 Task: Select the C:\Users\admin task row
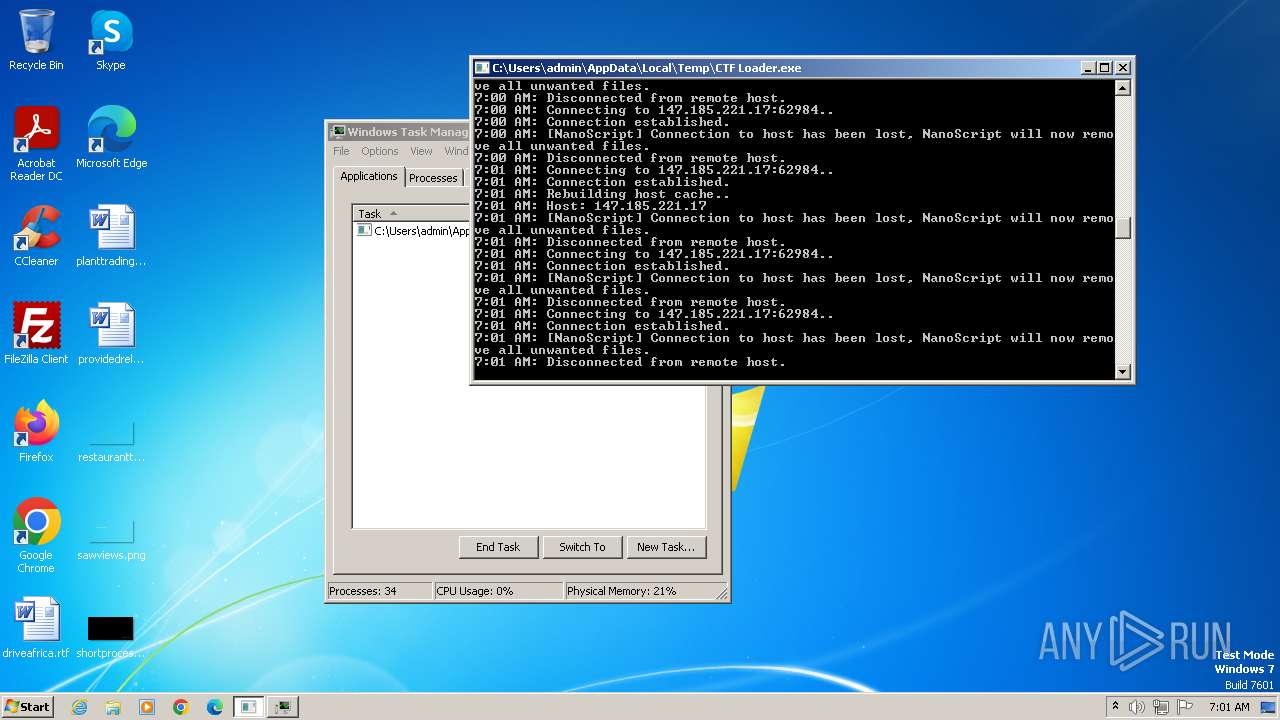point(413,230)
